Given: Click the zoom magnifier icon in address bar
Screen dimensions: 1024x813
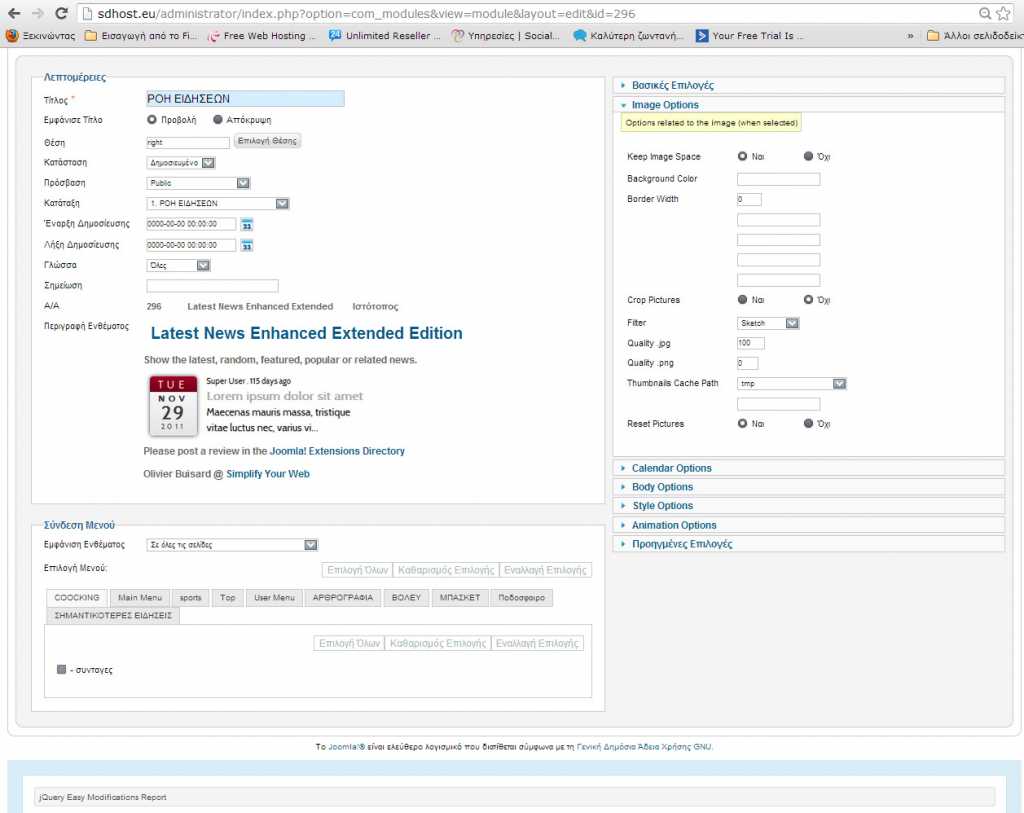Looking at the screenshot, I should tap(985, 14).
